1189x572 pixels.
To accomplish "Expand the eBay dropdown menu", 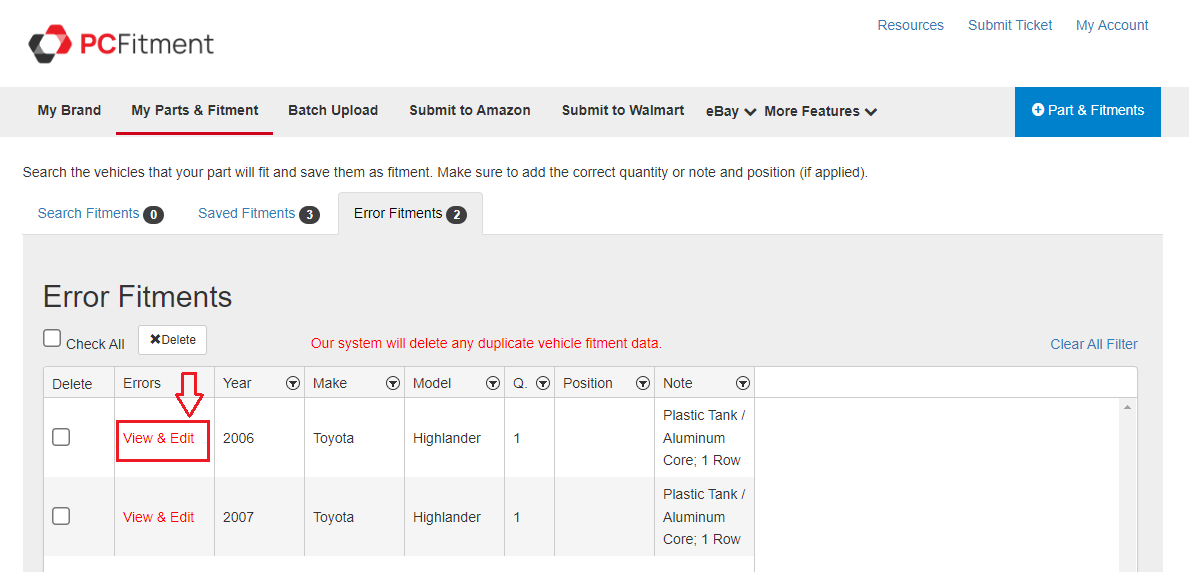I will [731, 111].
